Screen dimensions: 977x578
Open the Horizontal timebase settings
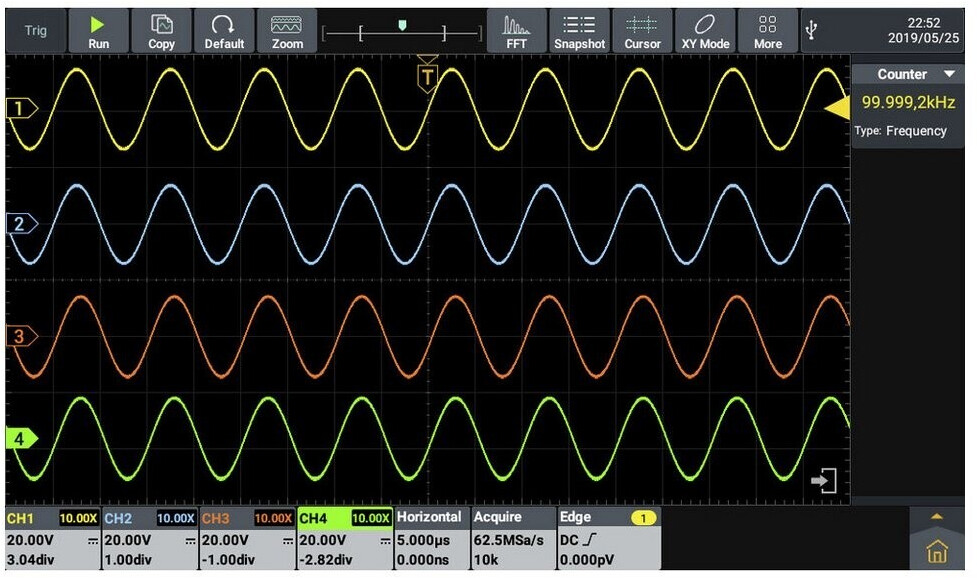tap(431, 539)
